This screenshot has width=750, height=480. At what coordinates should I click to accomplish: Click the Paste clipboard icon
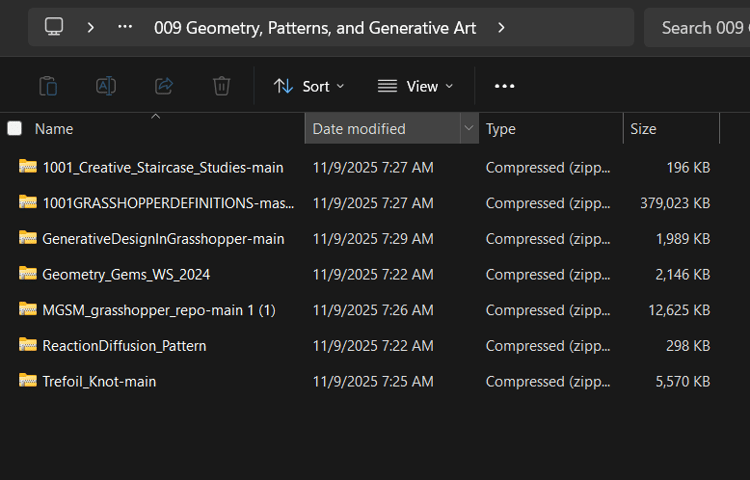48,86
